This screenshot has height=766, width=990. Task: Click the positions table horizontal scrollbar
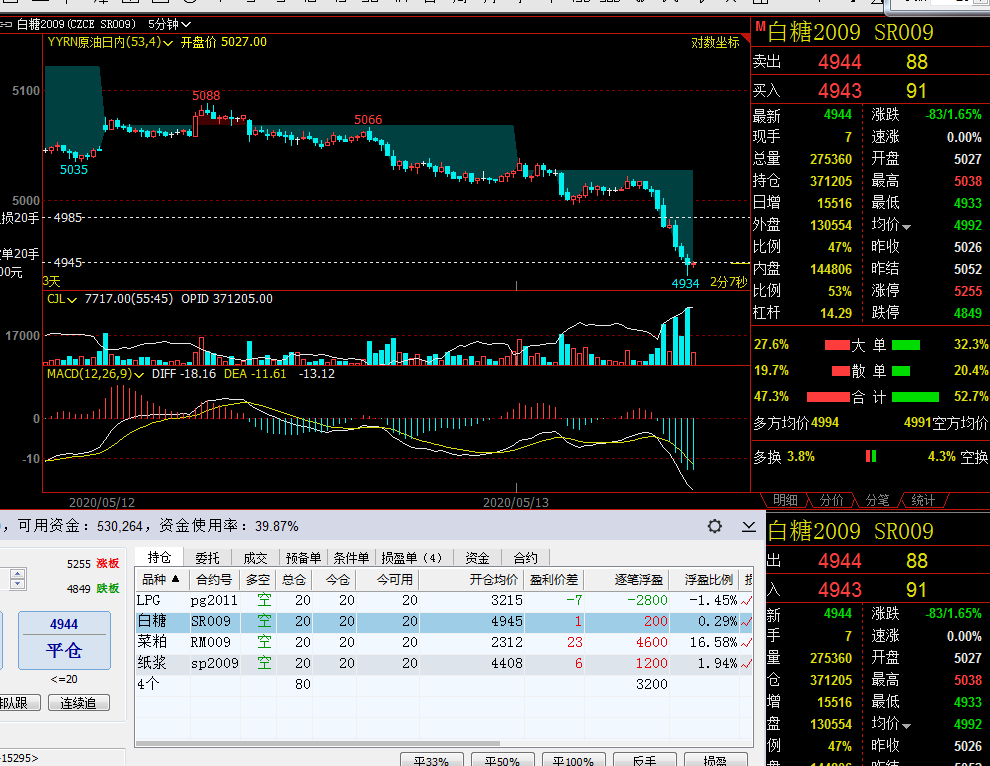coord(318,744)
